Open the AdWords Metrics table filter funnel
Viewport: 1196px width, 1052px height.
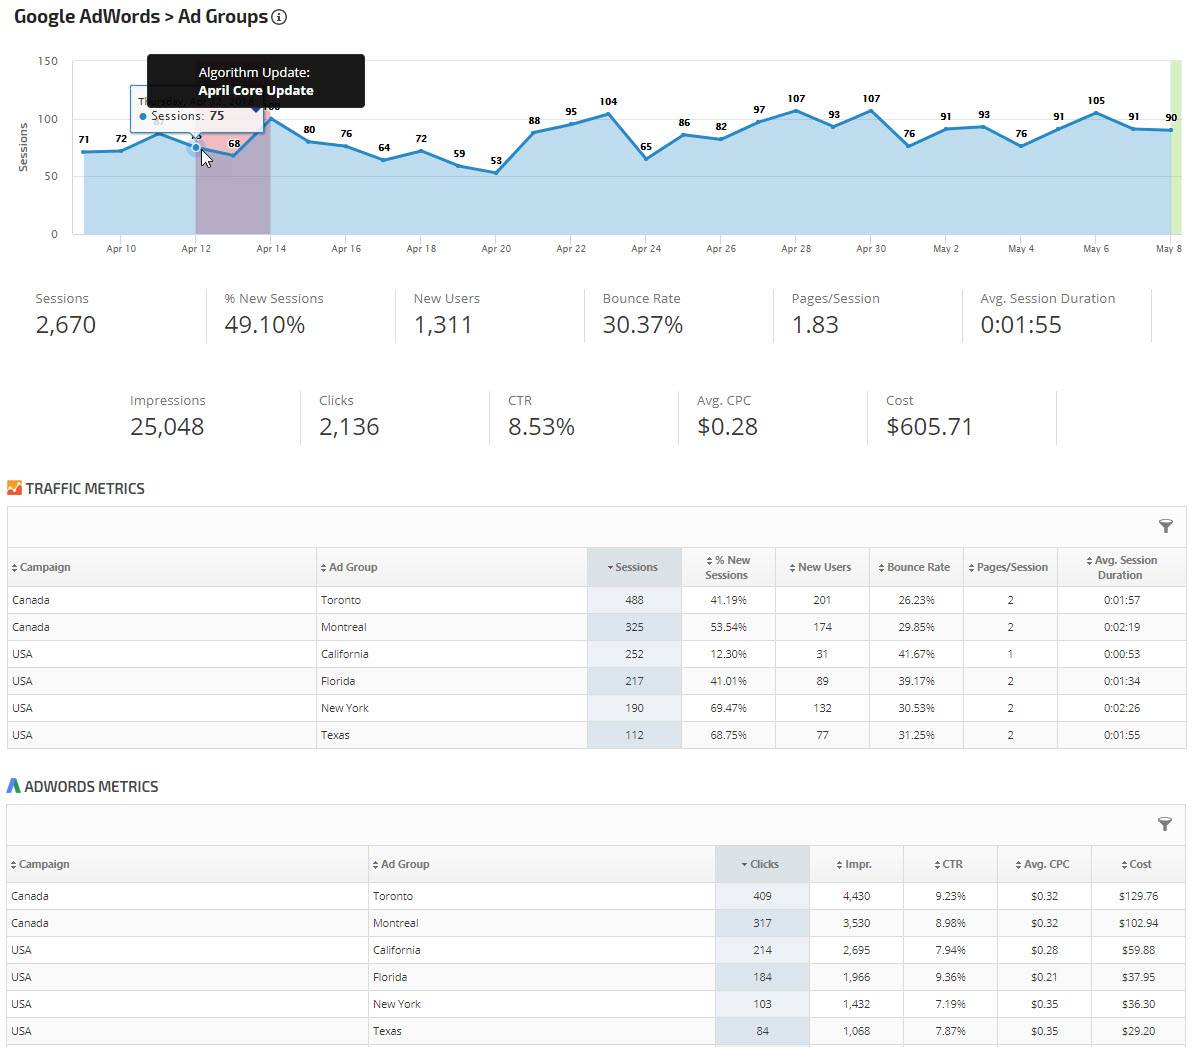1165,824
